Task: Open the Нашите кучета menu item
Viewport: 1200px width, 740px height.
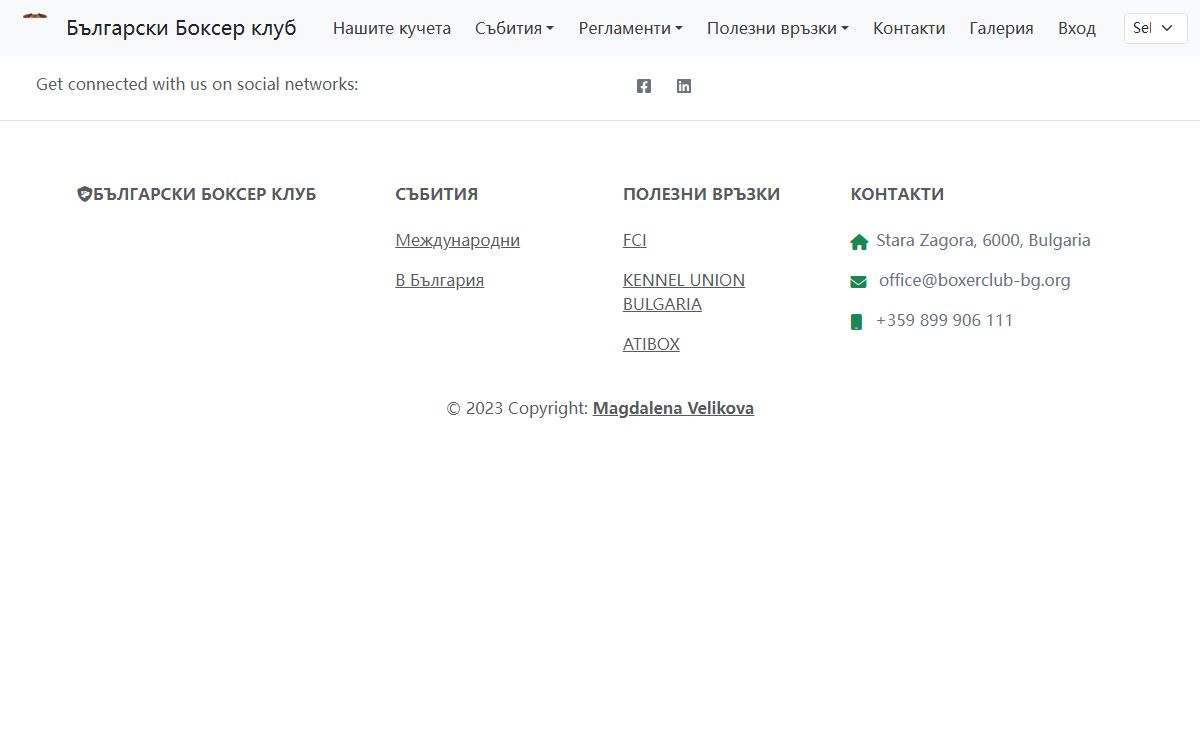Action: point(392,28)
